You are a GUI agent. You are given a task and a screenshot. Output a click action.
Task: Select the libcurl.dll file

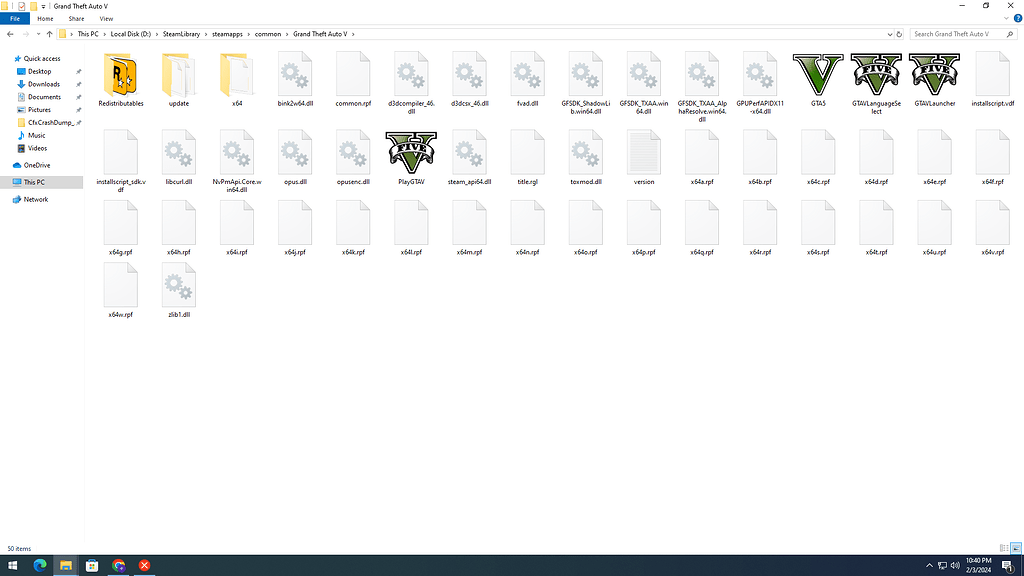[179, 157]
